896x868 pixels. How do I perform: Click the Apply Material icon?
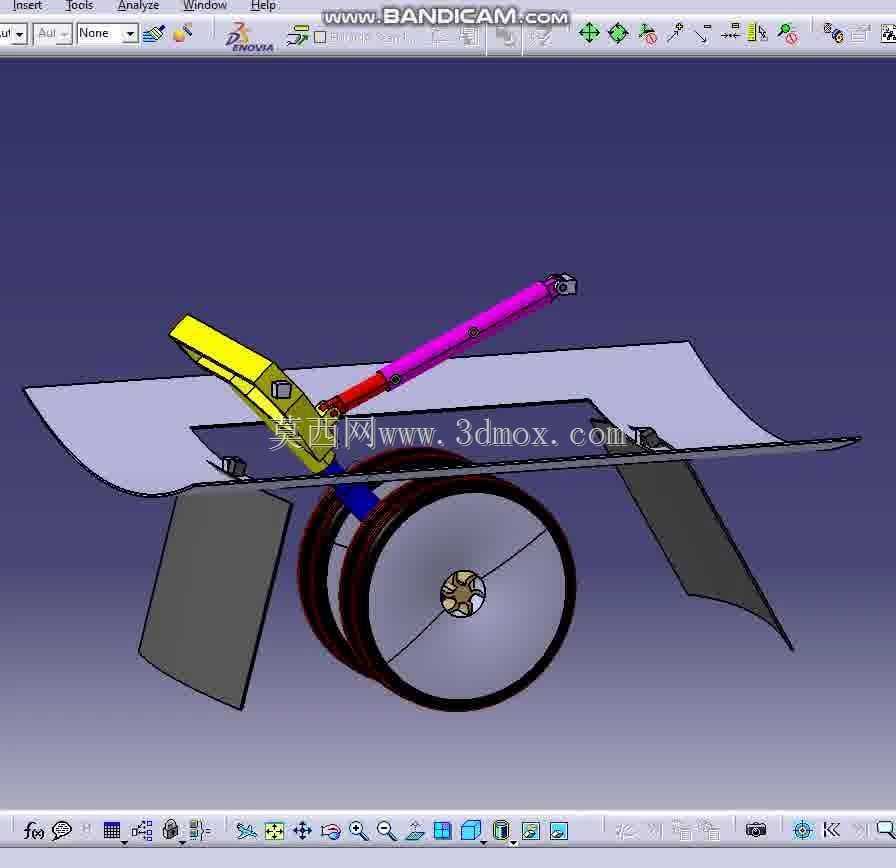[x=182, y=33]
